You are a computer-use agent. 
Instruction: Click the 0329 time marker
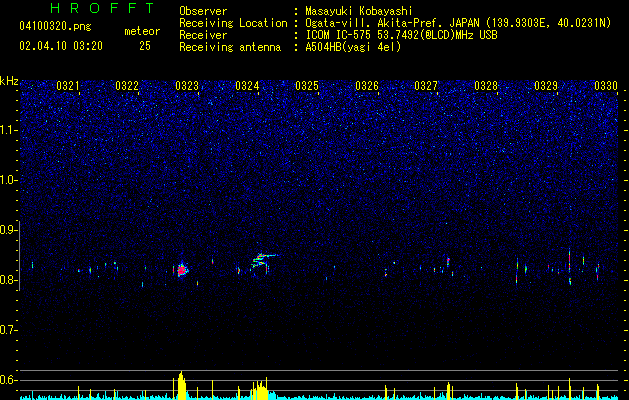pos(546,86)
